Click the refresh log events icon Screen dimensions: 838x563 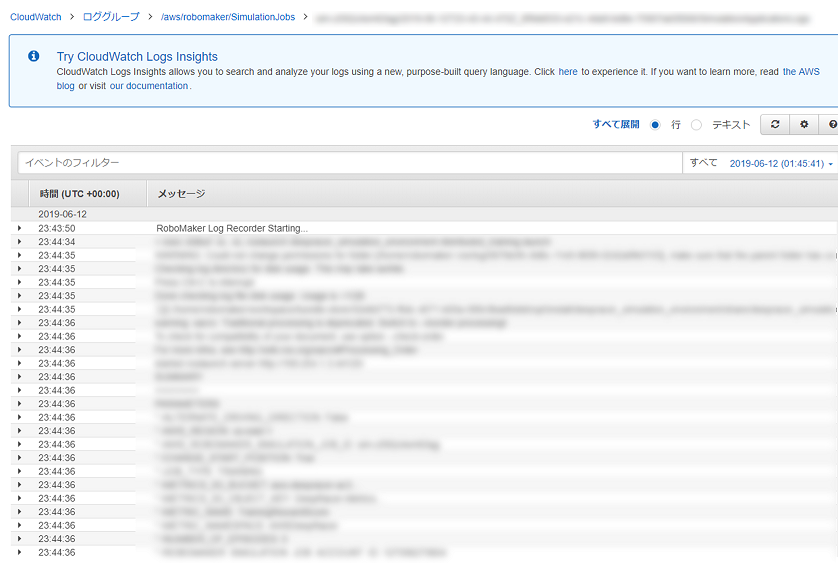point(775,125)
